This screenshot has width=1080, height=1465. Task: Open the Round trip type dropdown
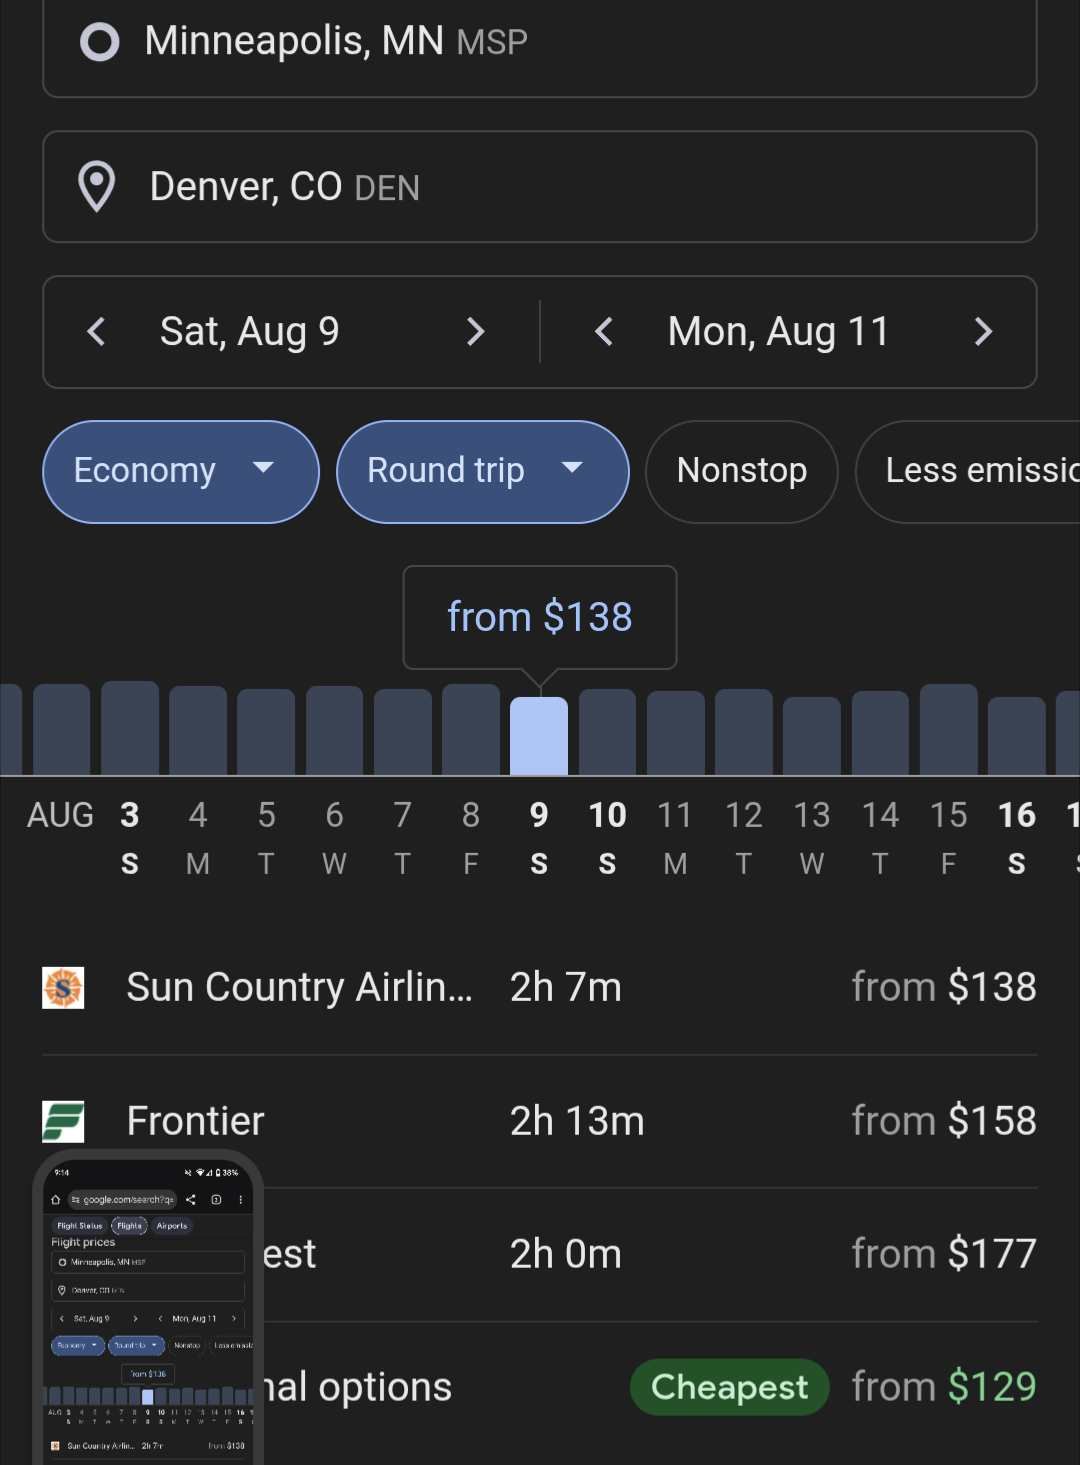pos(483,471)
